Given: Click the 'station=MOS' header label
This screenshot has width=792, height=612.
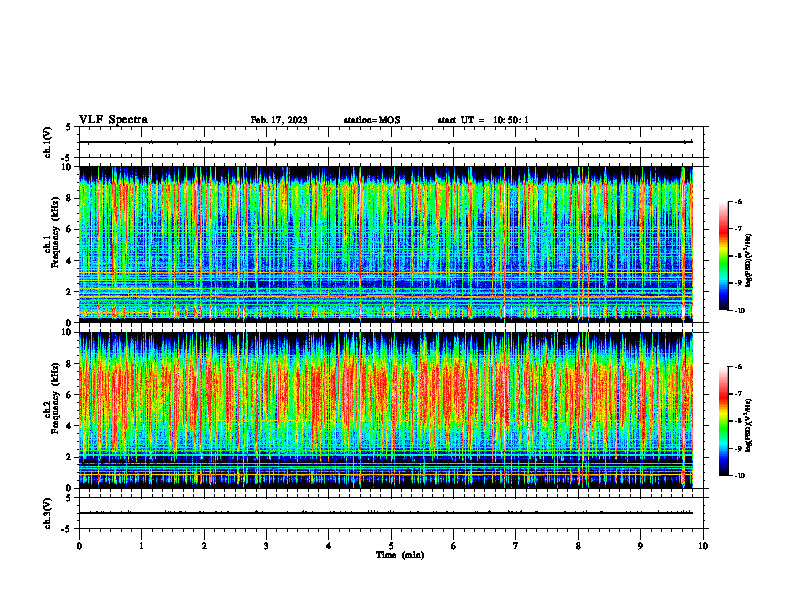Looking at the screenshot, I should pyautogui.click(x=372, y=120).
